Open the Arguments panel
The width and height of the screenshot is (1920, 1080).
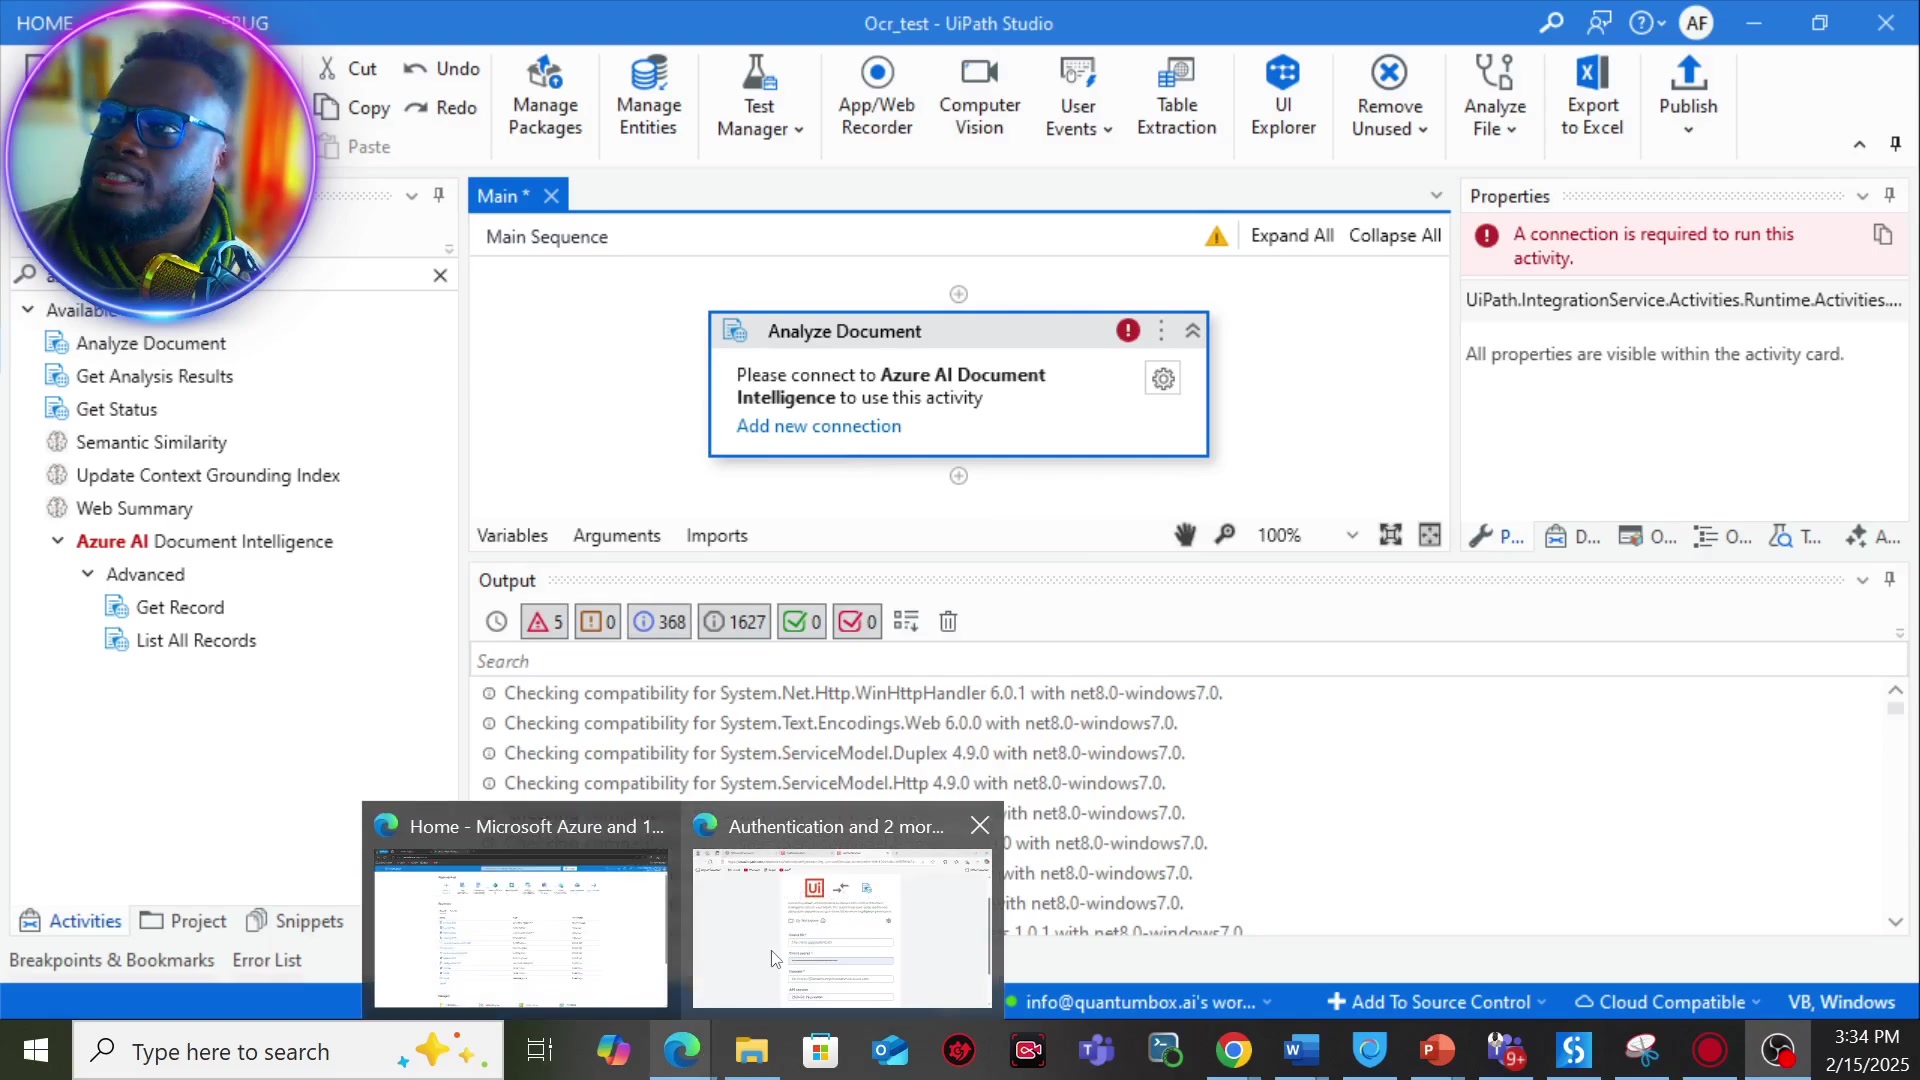[617, 535]
